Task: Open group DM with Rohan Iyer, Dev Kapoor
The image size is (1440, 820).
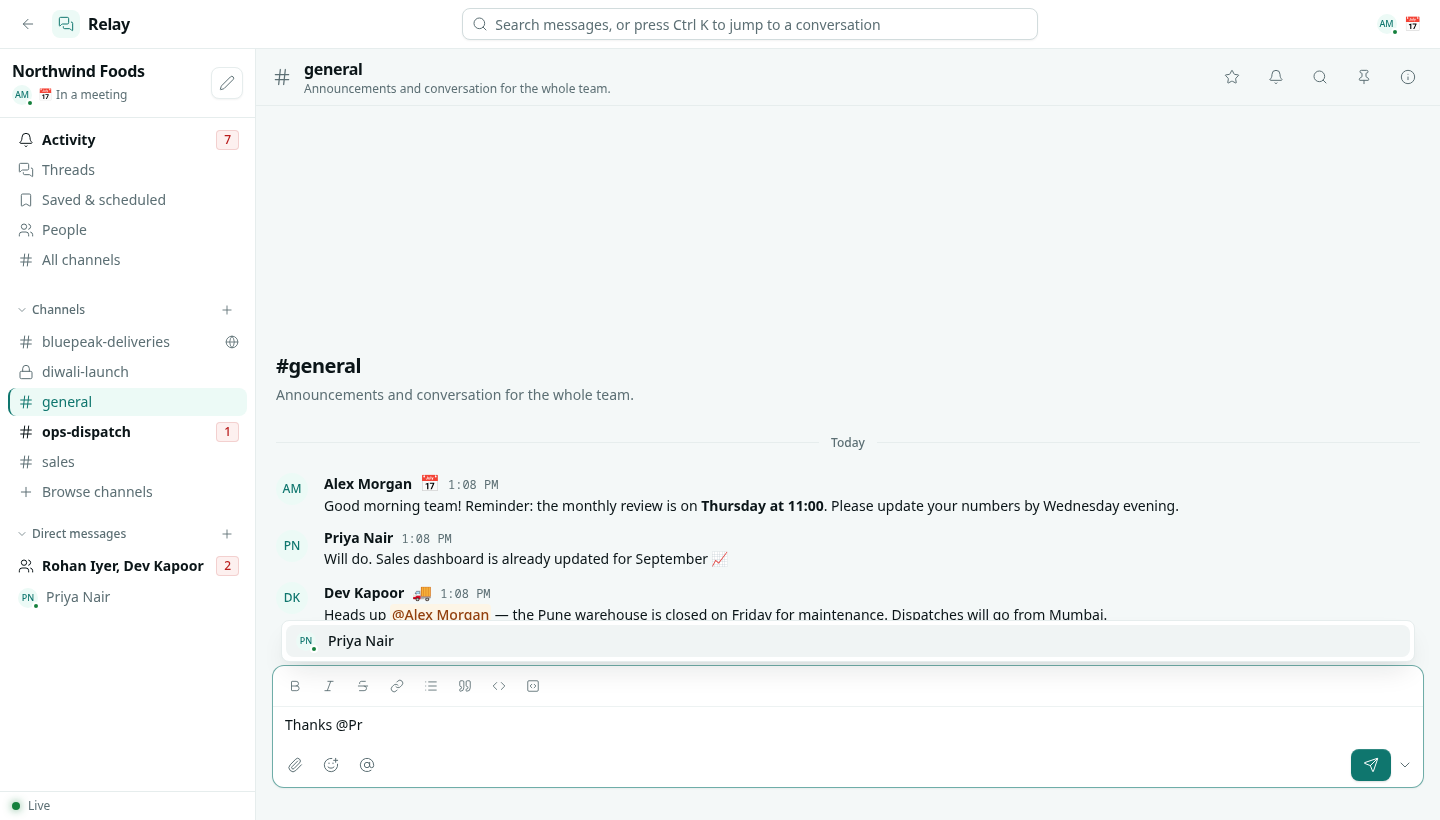Action: tap(127, 566)
